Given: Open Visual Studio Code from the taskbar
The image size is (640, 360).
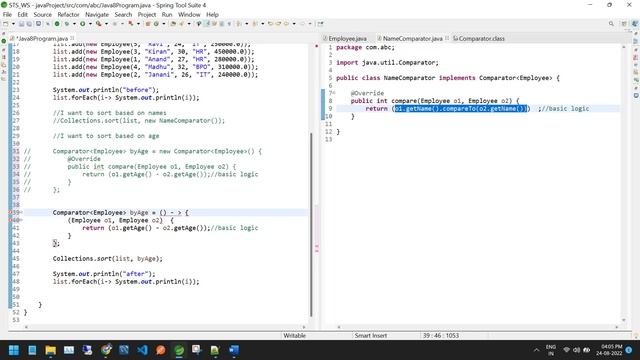Looking at the screenshot, I should (142, 350).
